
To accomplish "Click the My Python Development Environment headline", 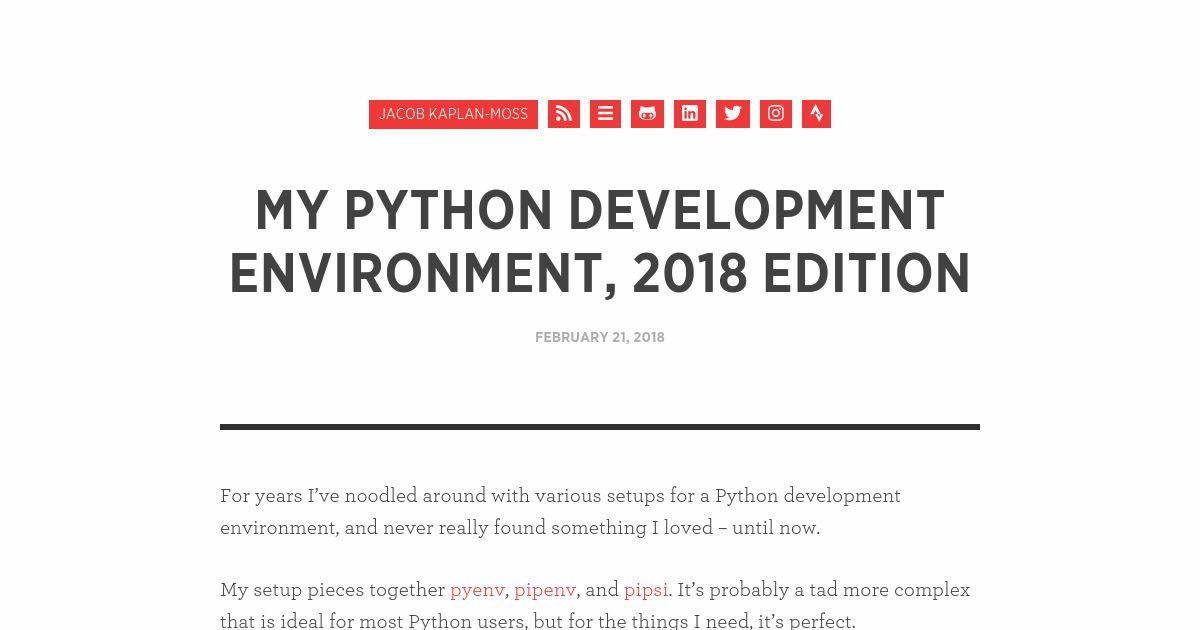I will [x=600, y=242].
